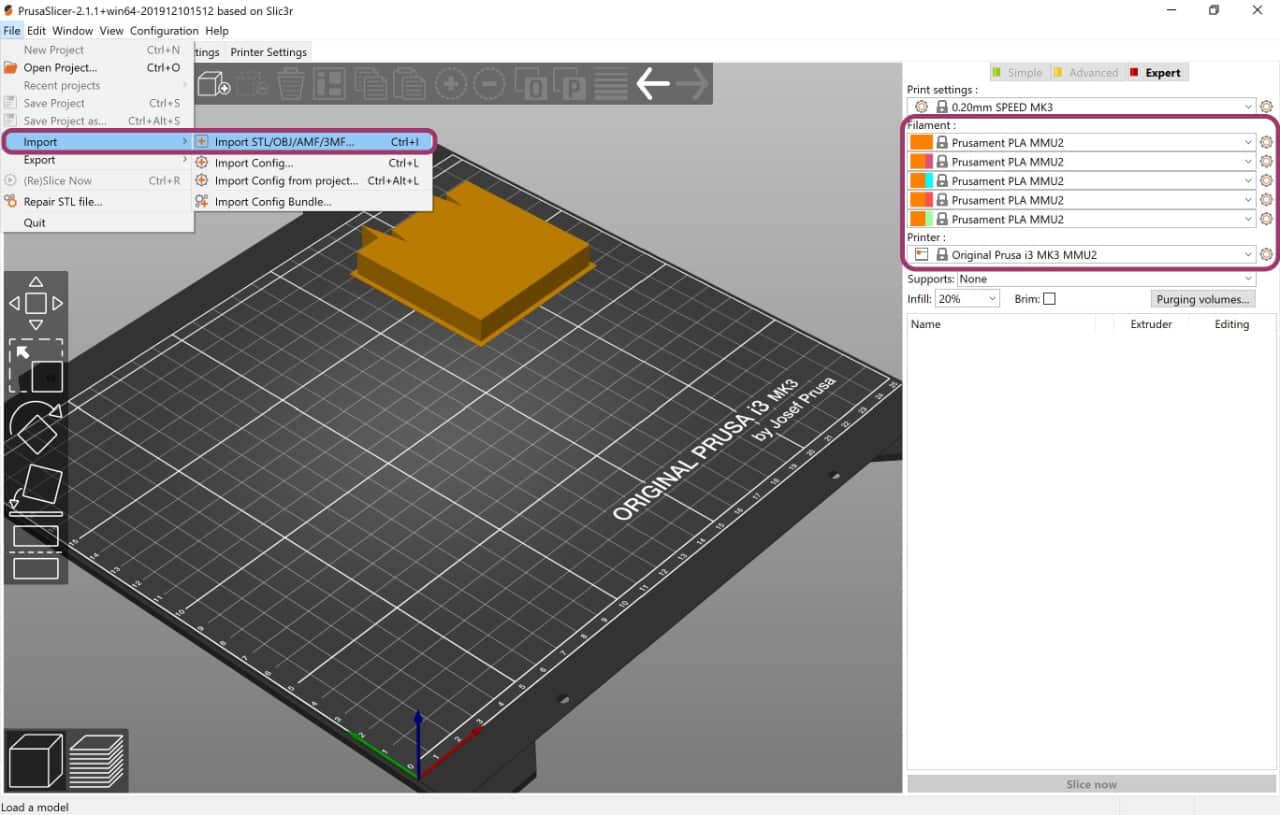Click Import Config from project
1280x815 pixels.
tap(313, 181)
